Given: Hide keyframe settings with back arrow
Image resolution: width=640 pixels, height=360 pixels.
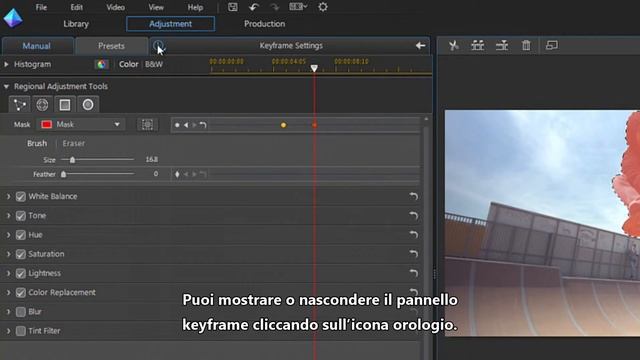Looking at the screenshot, I should (420, 46).
